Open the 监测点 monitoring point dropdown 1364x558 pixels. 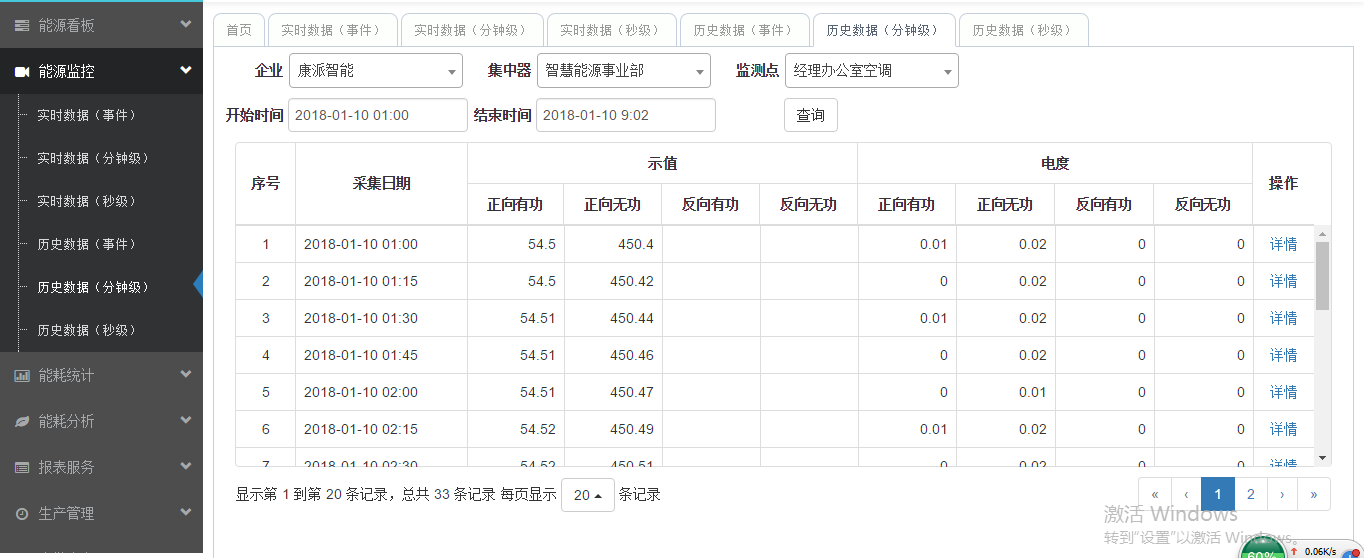pyautogui.click(x=871, y=71)
